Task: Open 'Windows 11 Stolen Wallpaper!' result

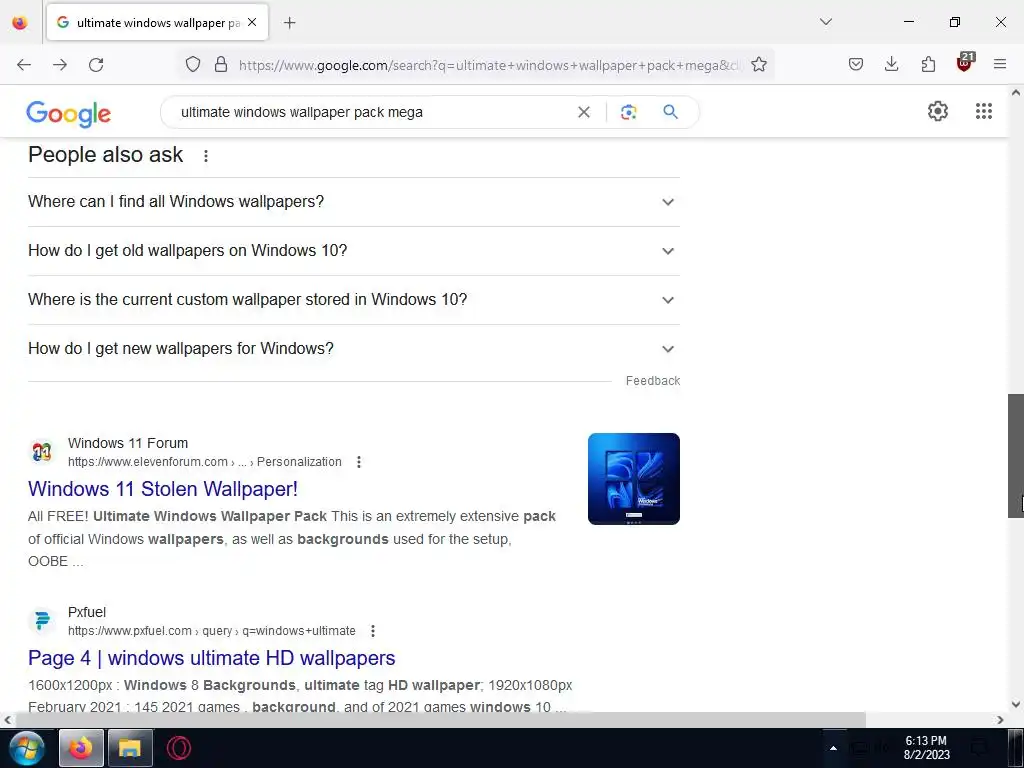Action: pos(163,489)
